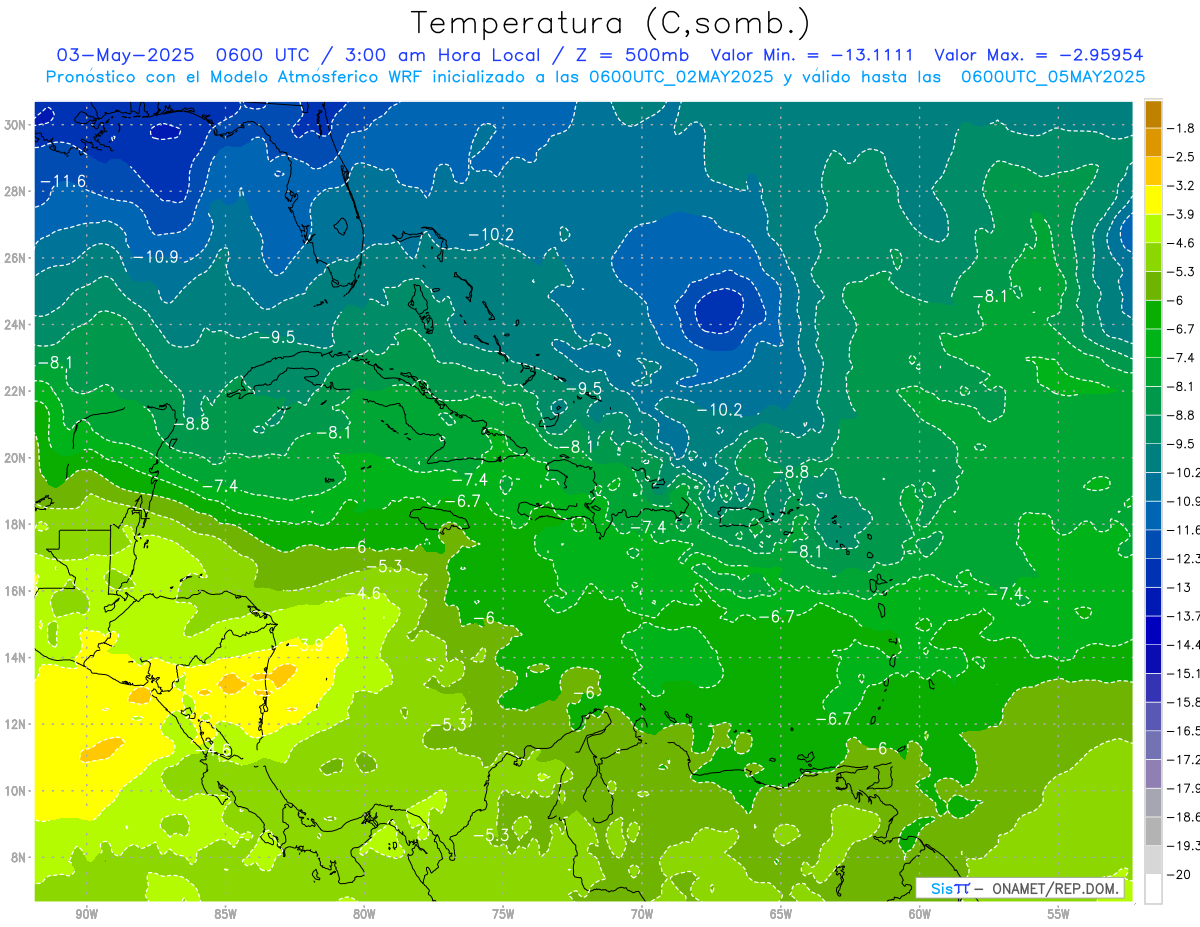Viewport: 1200px width, 927px height.
Task: Click the '-10.9' contour label on the map
Action: [x=155, y=257]
